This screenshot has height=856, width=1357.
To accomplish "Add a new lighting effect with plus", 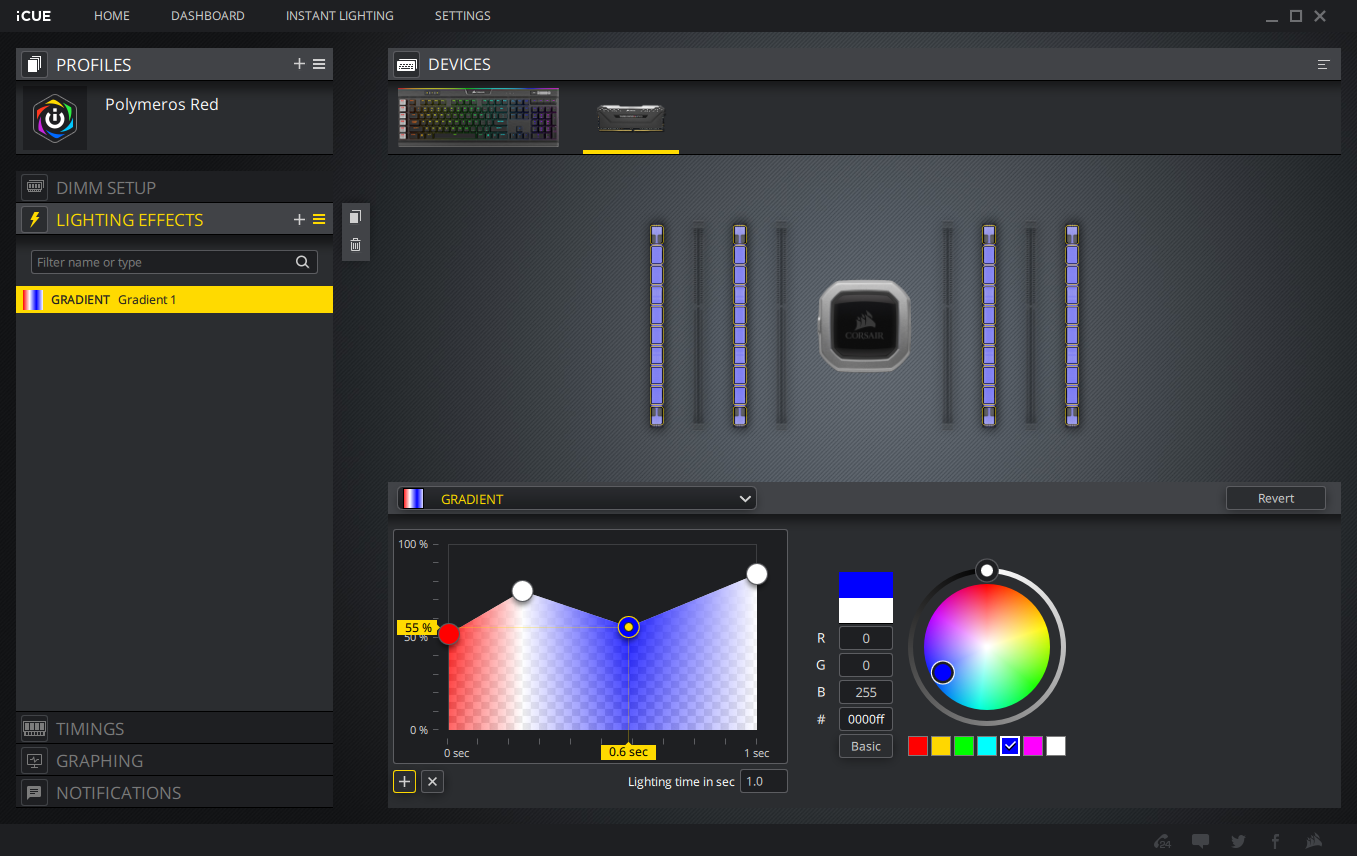I will click(299, 220).
